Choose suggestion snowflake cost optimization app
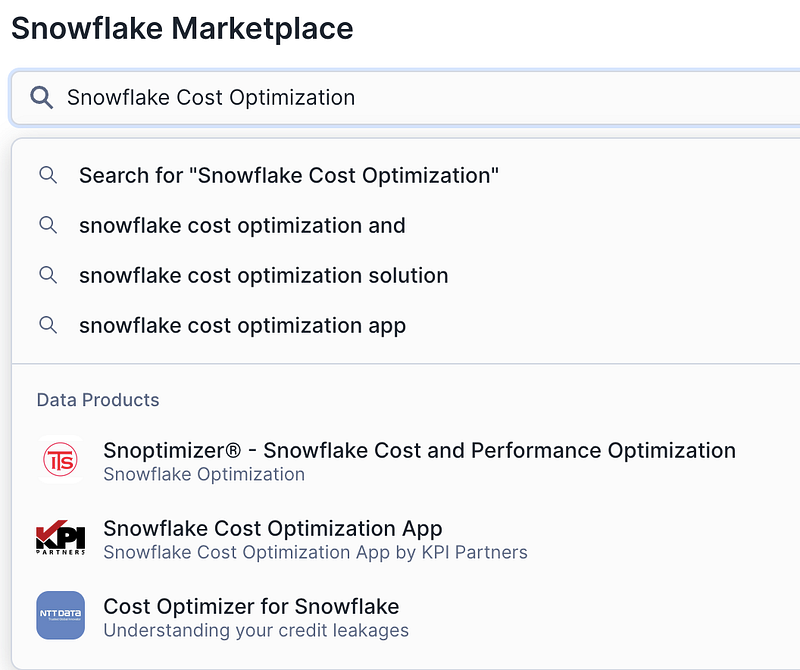Screen dimensions: 800x670 click(242, 326)
